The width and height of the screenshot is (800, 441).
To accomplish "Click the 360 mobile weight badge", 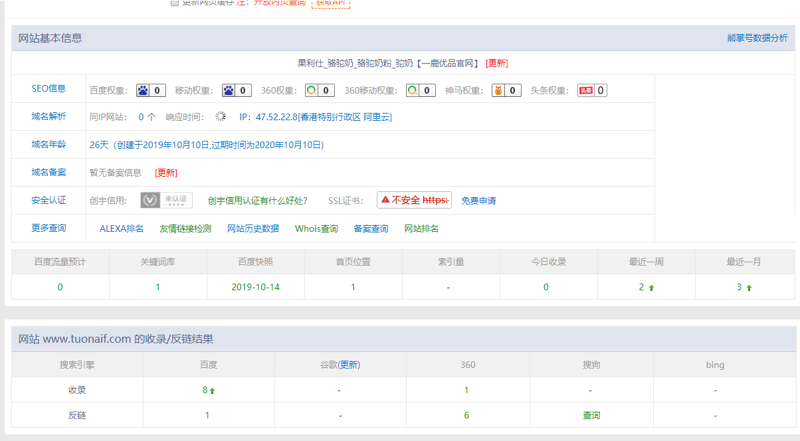I will coord(420,90).
